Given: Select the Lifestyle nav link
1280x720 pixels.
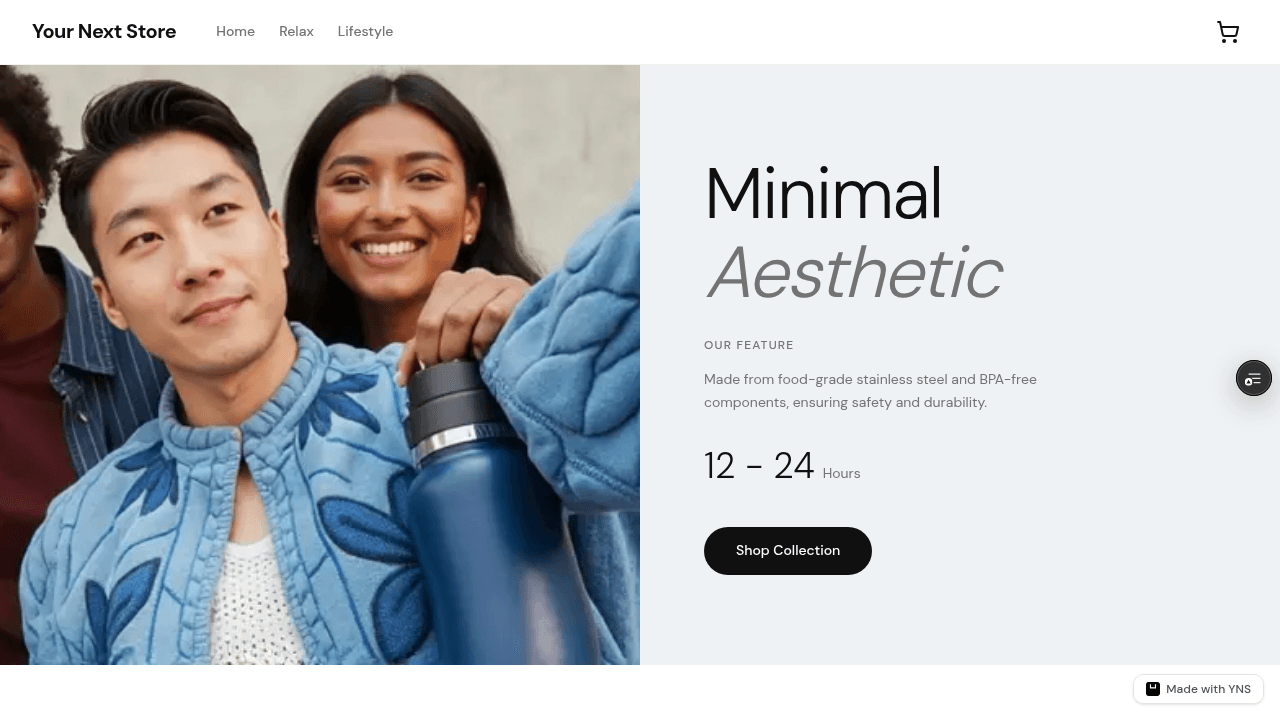Looking at the screenshot, I should click(x=365, y=32).
